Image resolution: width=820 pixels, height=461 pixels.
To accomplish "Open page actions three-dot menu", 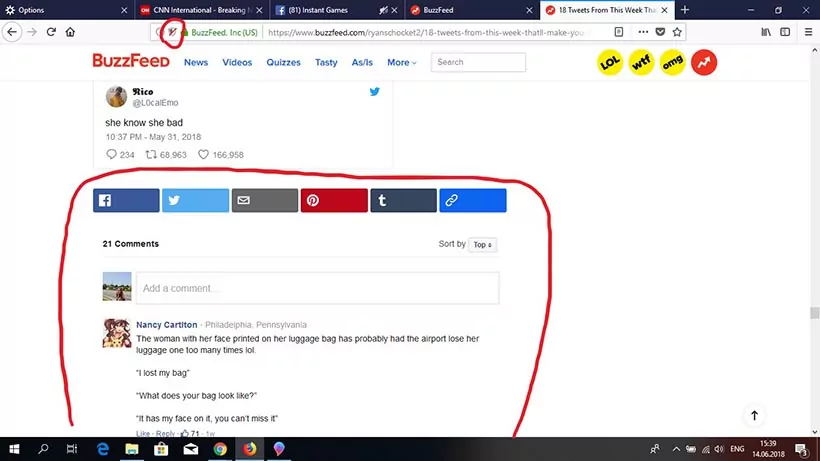I will point(643,32).
